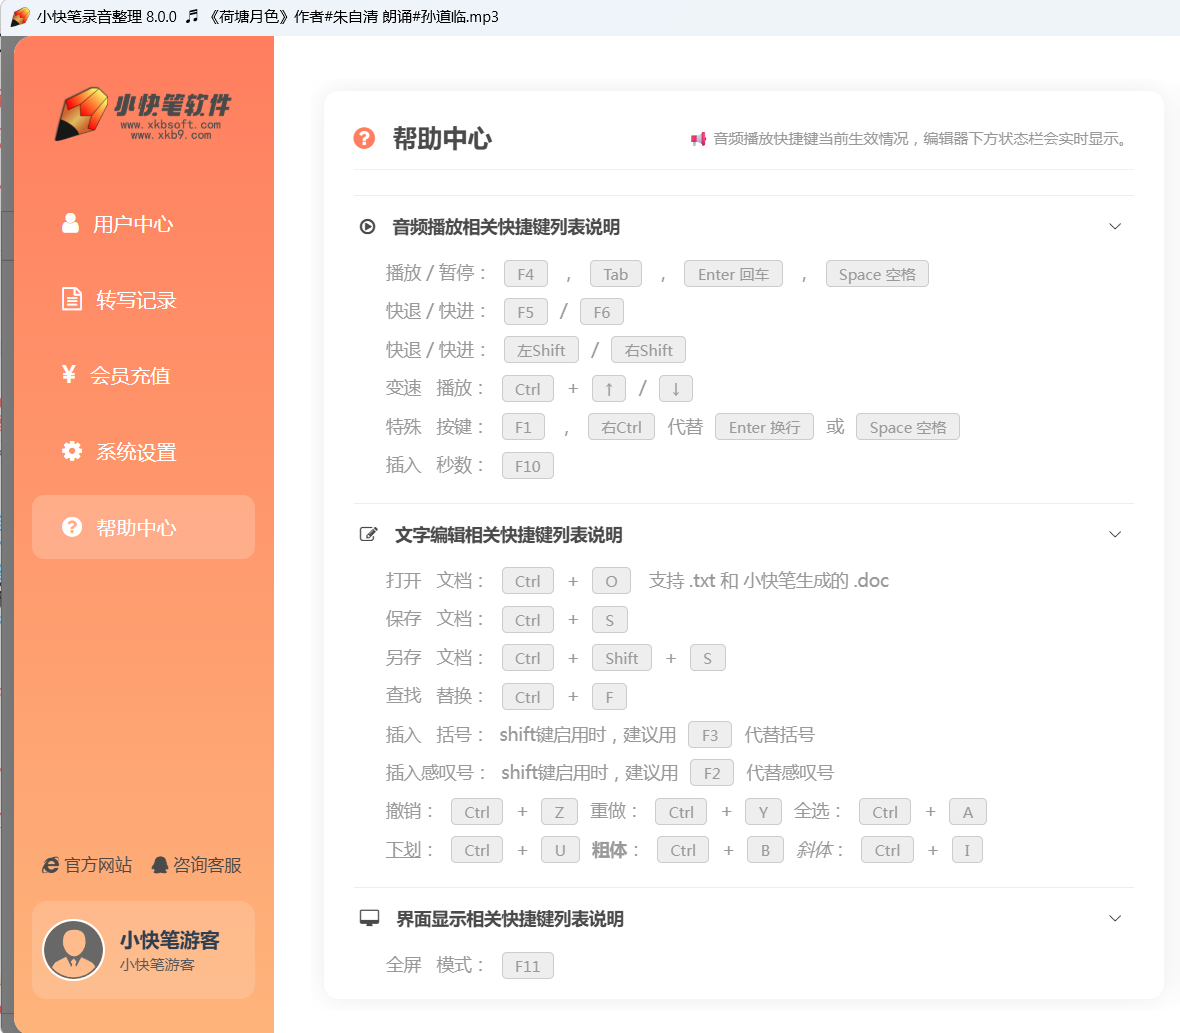Click the orange question mark help icon
The image size is (1180, 1033).
click(x=364, y=138)
